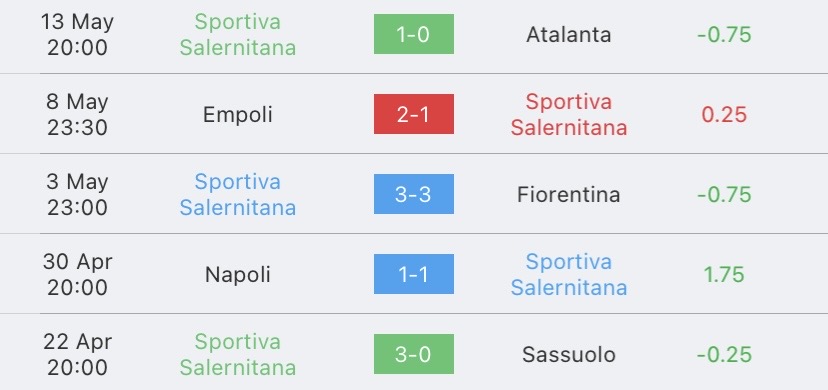Viewport: 828px width, 390px height.
Task: Open the Fiorentina team link
Action: pyautogui.click(x=569, y=195)
